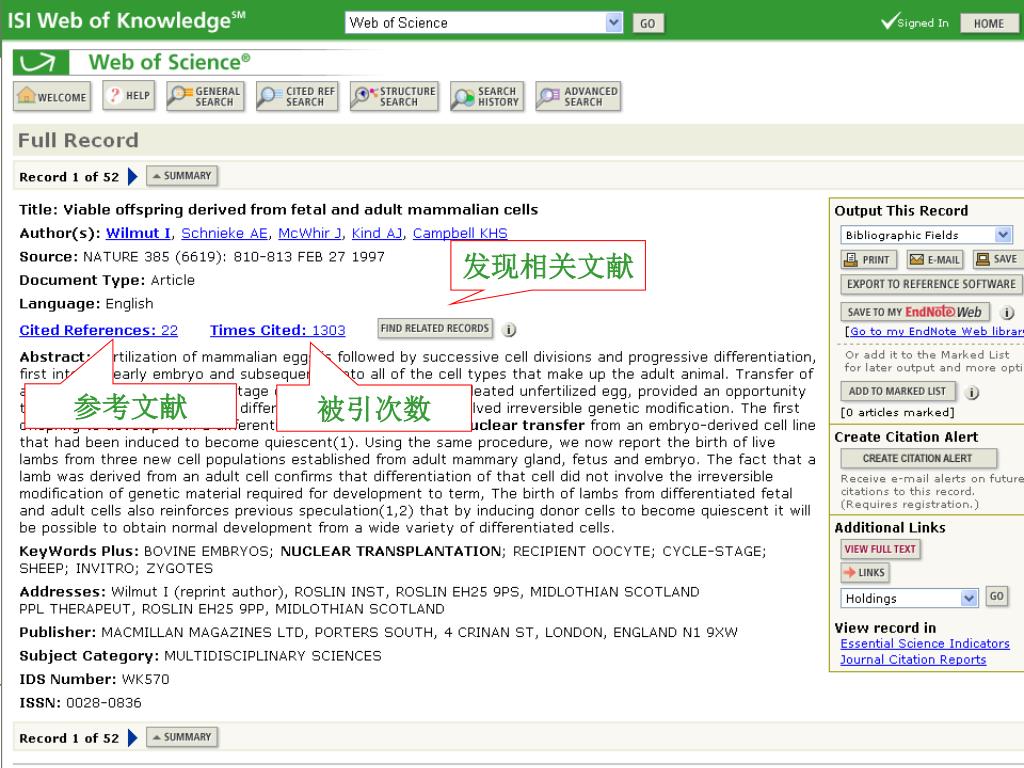Open the Bibliographic Fields dropdown
Screen dimensions: 1024x768
click(x=1003, y=235)
